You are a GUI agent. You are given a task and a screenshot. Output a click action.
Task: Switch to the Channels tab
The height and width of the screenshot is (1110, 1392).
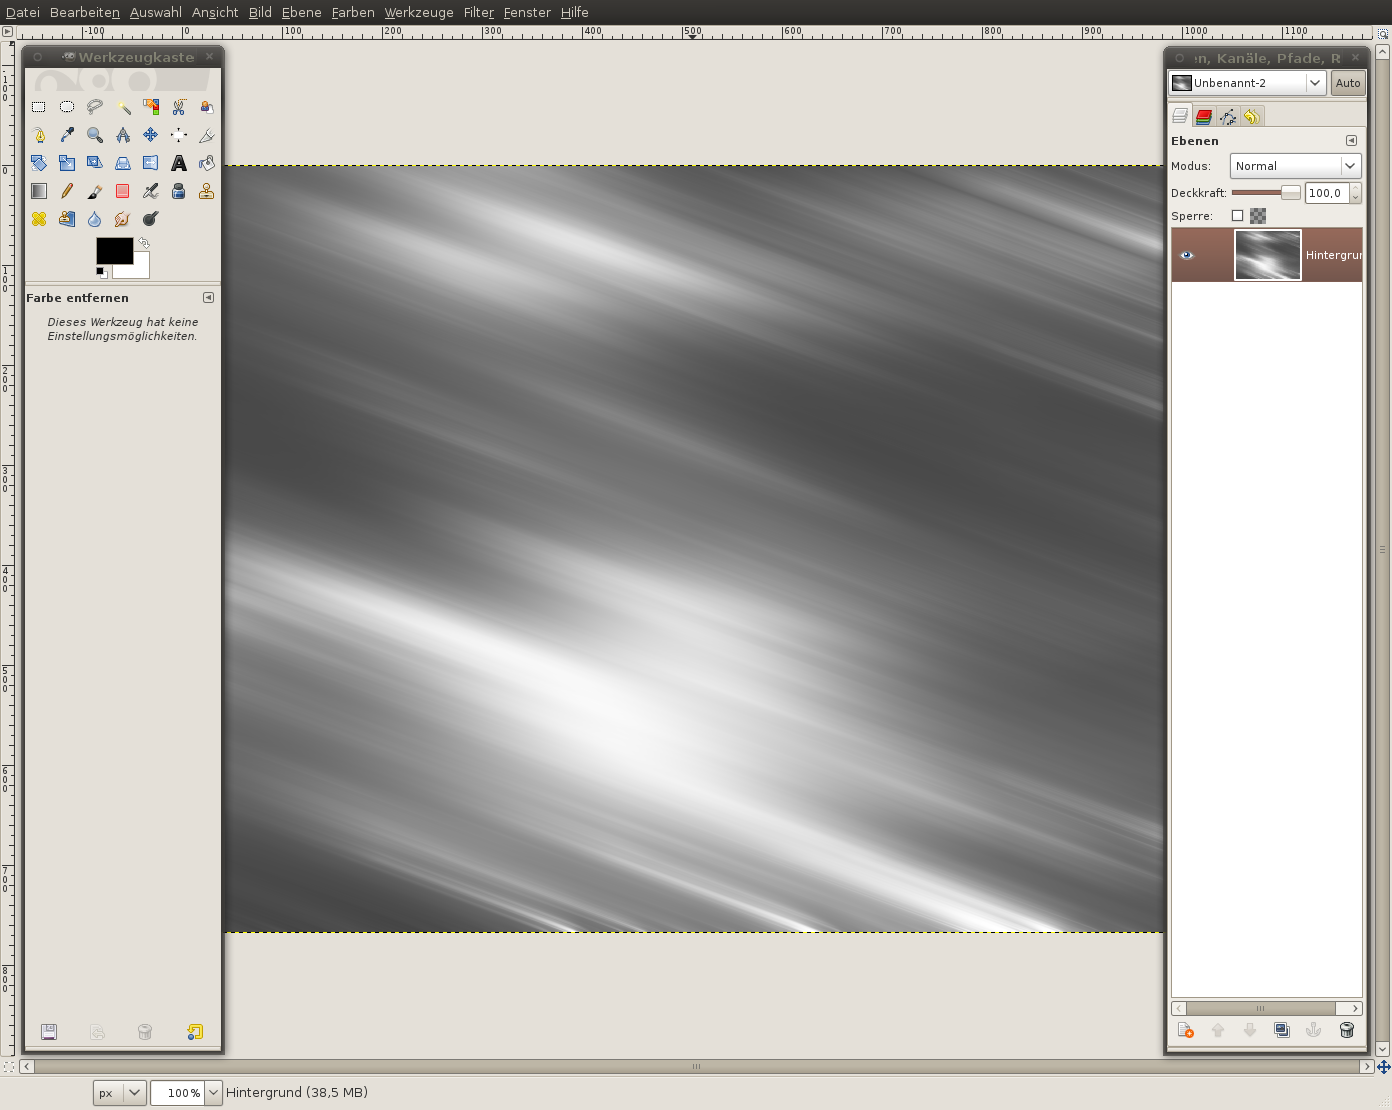point(1204,117)
